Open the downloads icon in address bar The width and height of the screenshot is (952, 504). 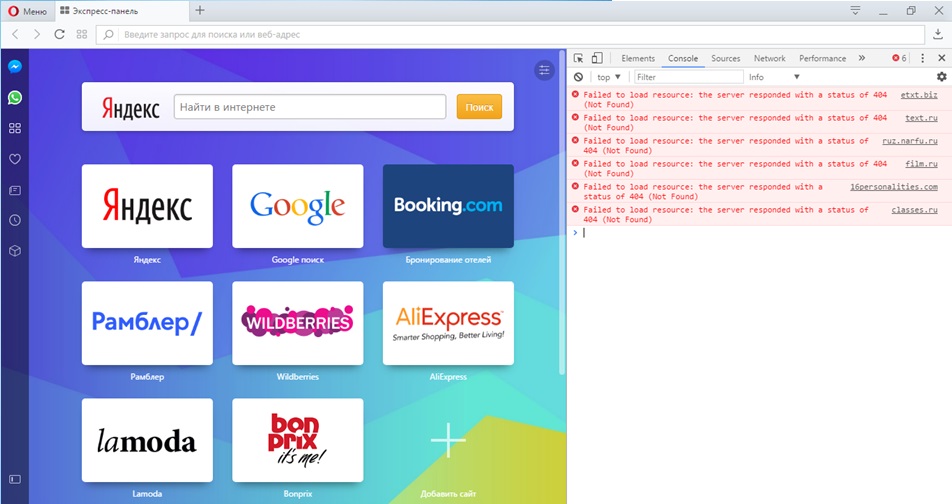(x=937, y=35)
